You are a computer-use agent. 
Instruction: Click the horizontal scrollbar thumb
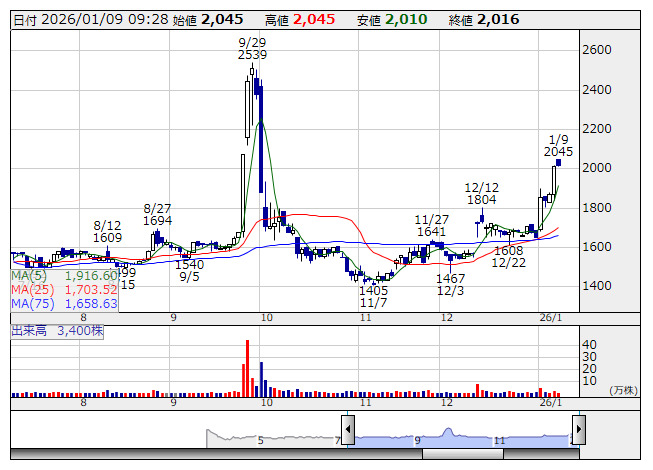click(x=463, y=454)
